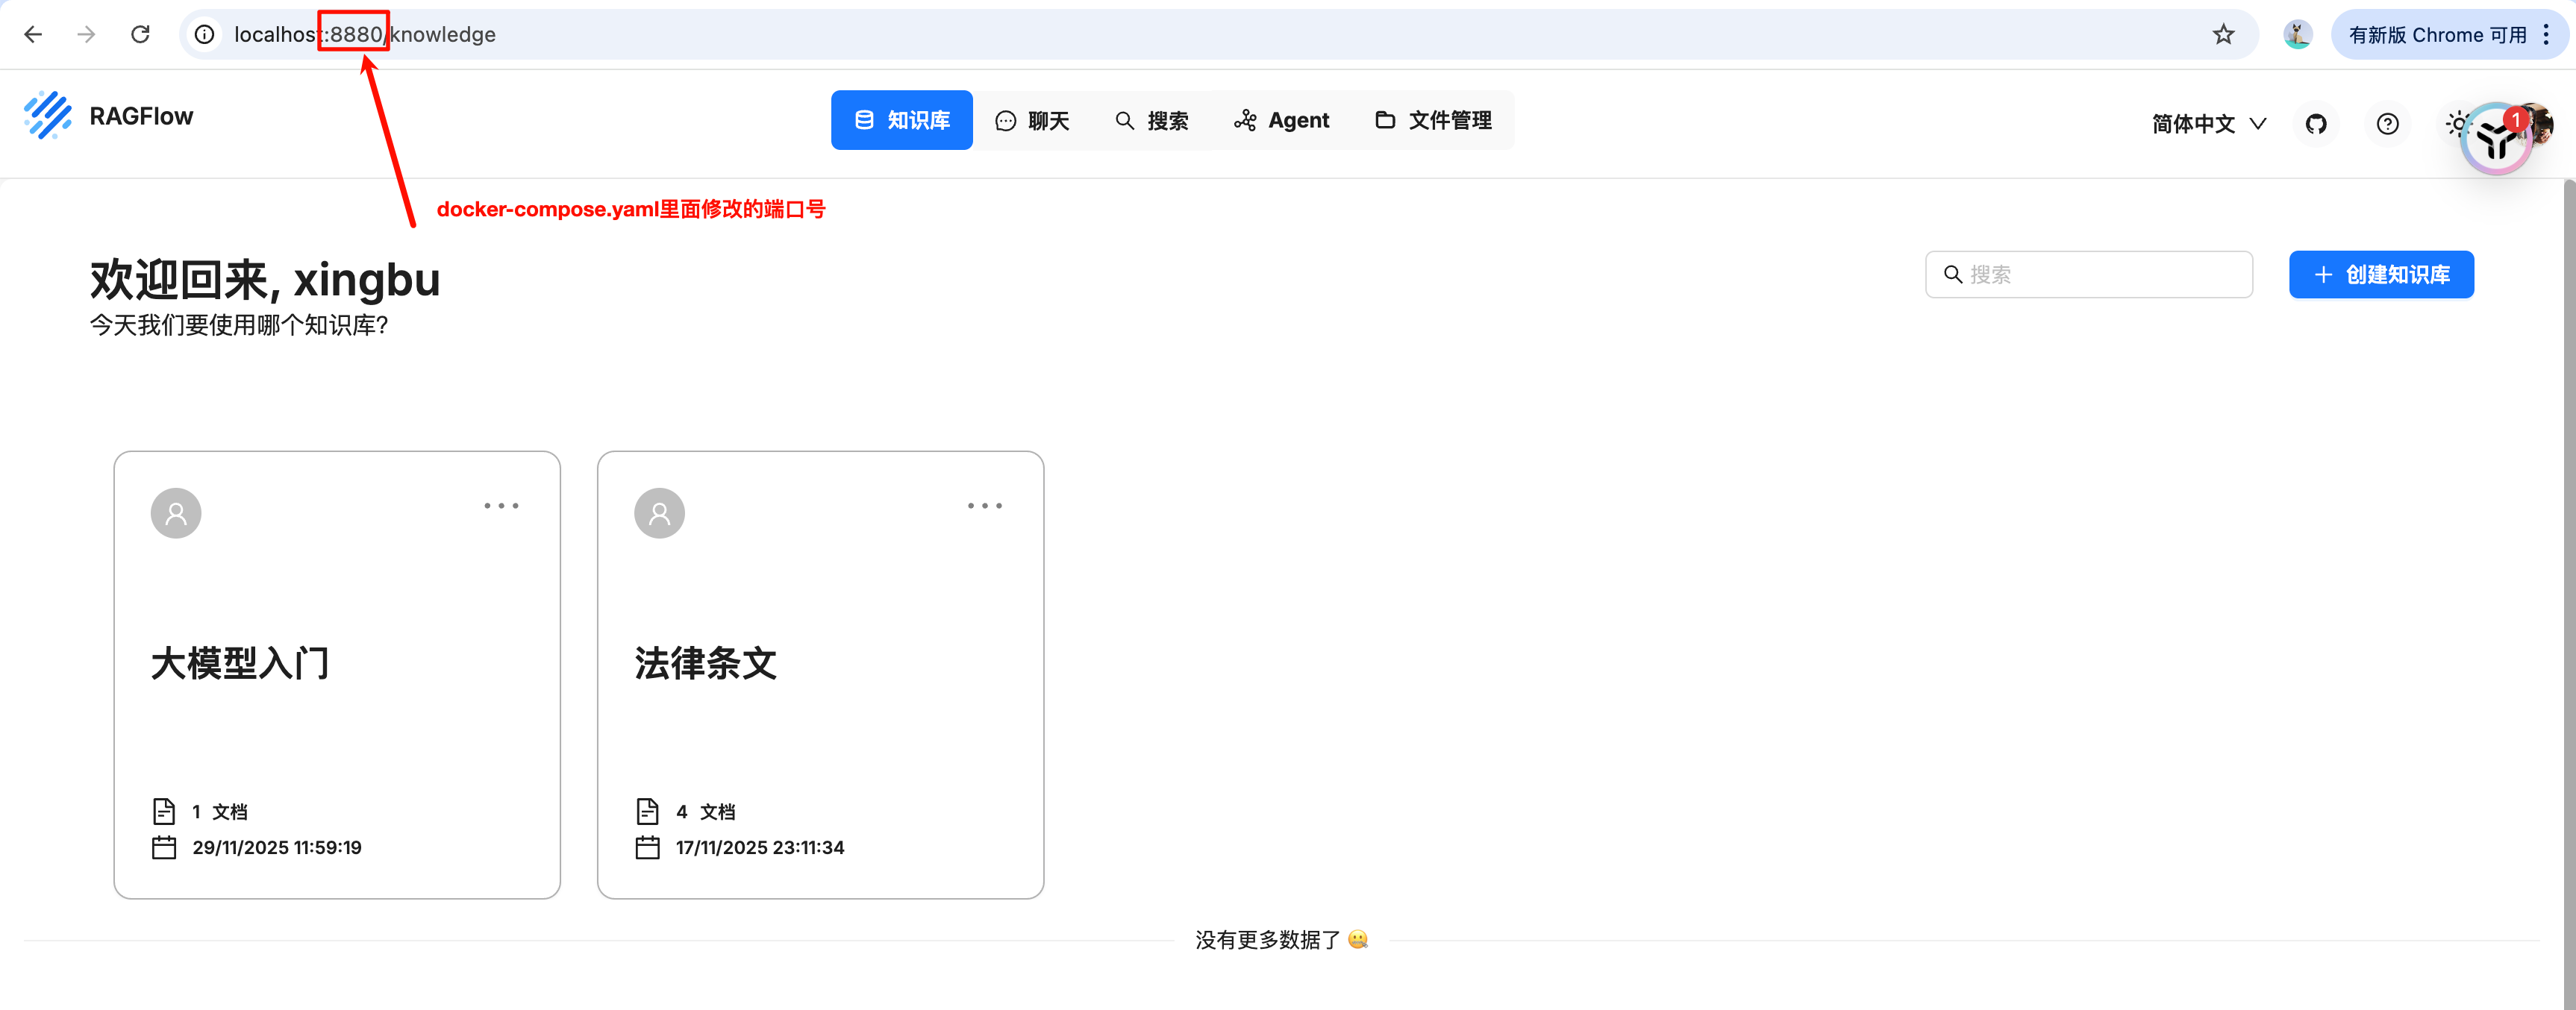
Task: Go back in browser history
Action: coord(33,34)
